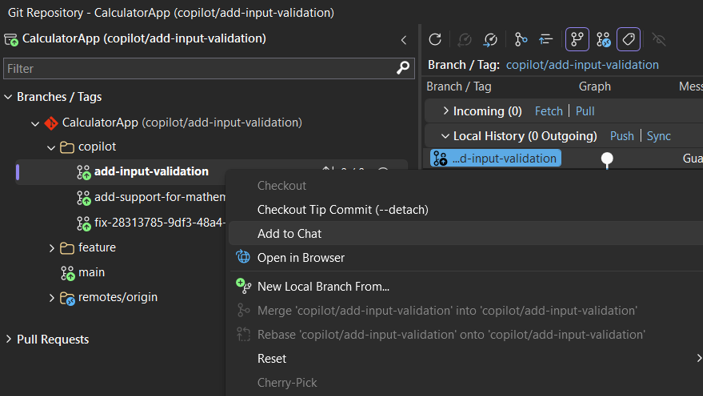Click branch icon beside add-input-validation
Viewport: 703px width, 396px height.
click(83, 172)
